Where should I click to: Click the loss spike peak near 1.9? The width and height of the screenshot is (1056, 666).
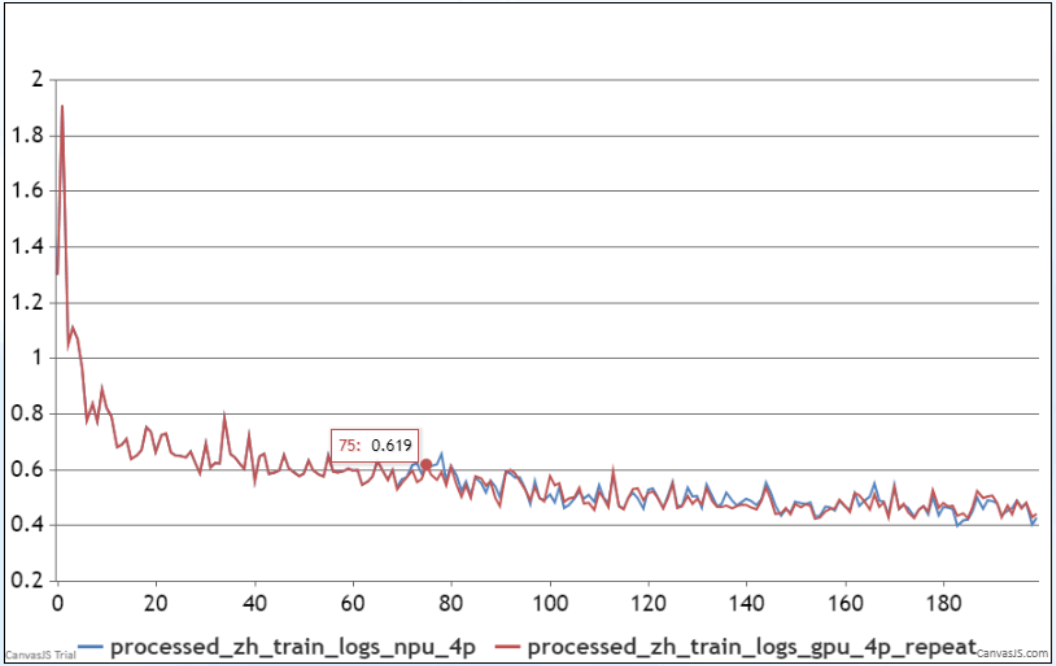[62, 106]
